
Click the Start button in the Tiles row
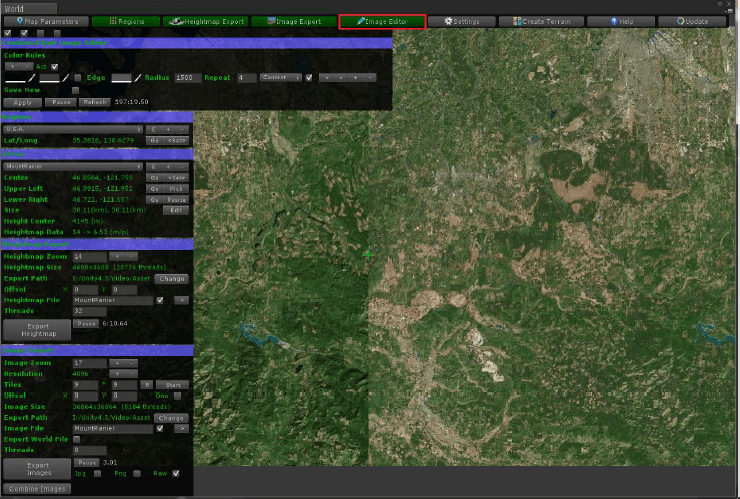click(172, 385)
